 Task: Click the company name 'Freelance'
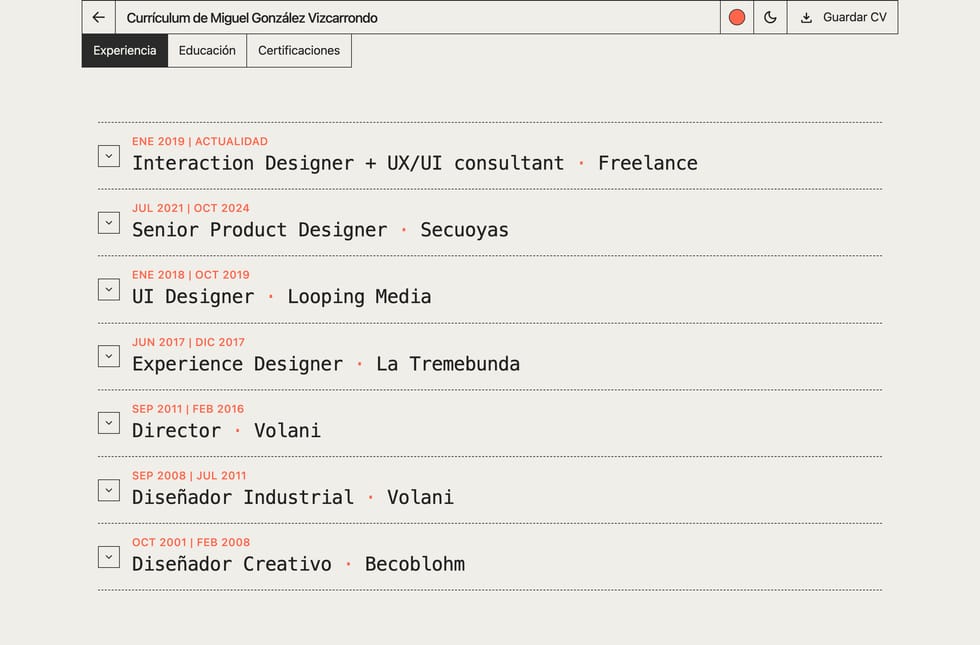click(648, 163)
